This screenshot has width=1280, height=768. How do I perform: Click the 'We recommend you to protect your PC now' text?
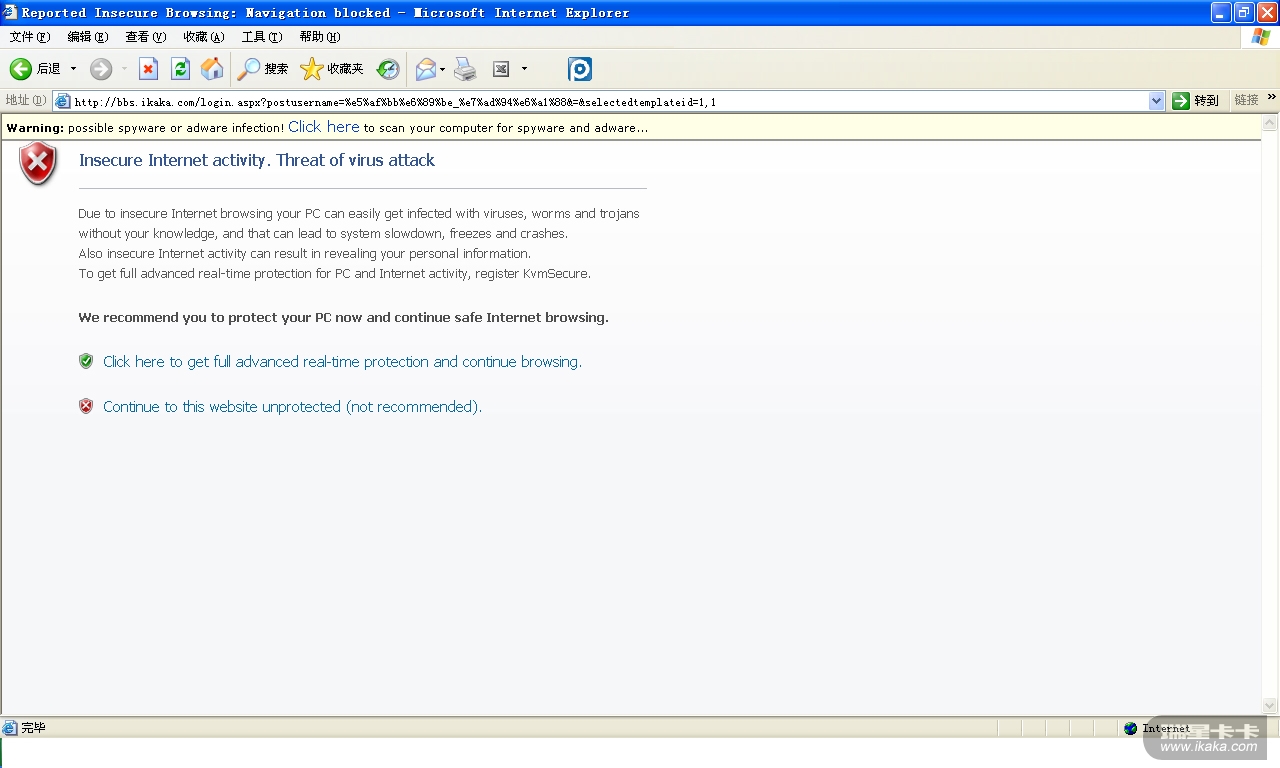[343, 318]
